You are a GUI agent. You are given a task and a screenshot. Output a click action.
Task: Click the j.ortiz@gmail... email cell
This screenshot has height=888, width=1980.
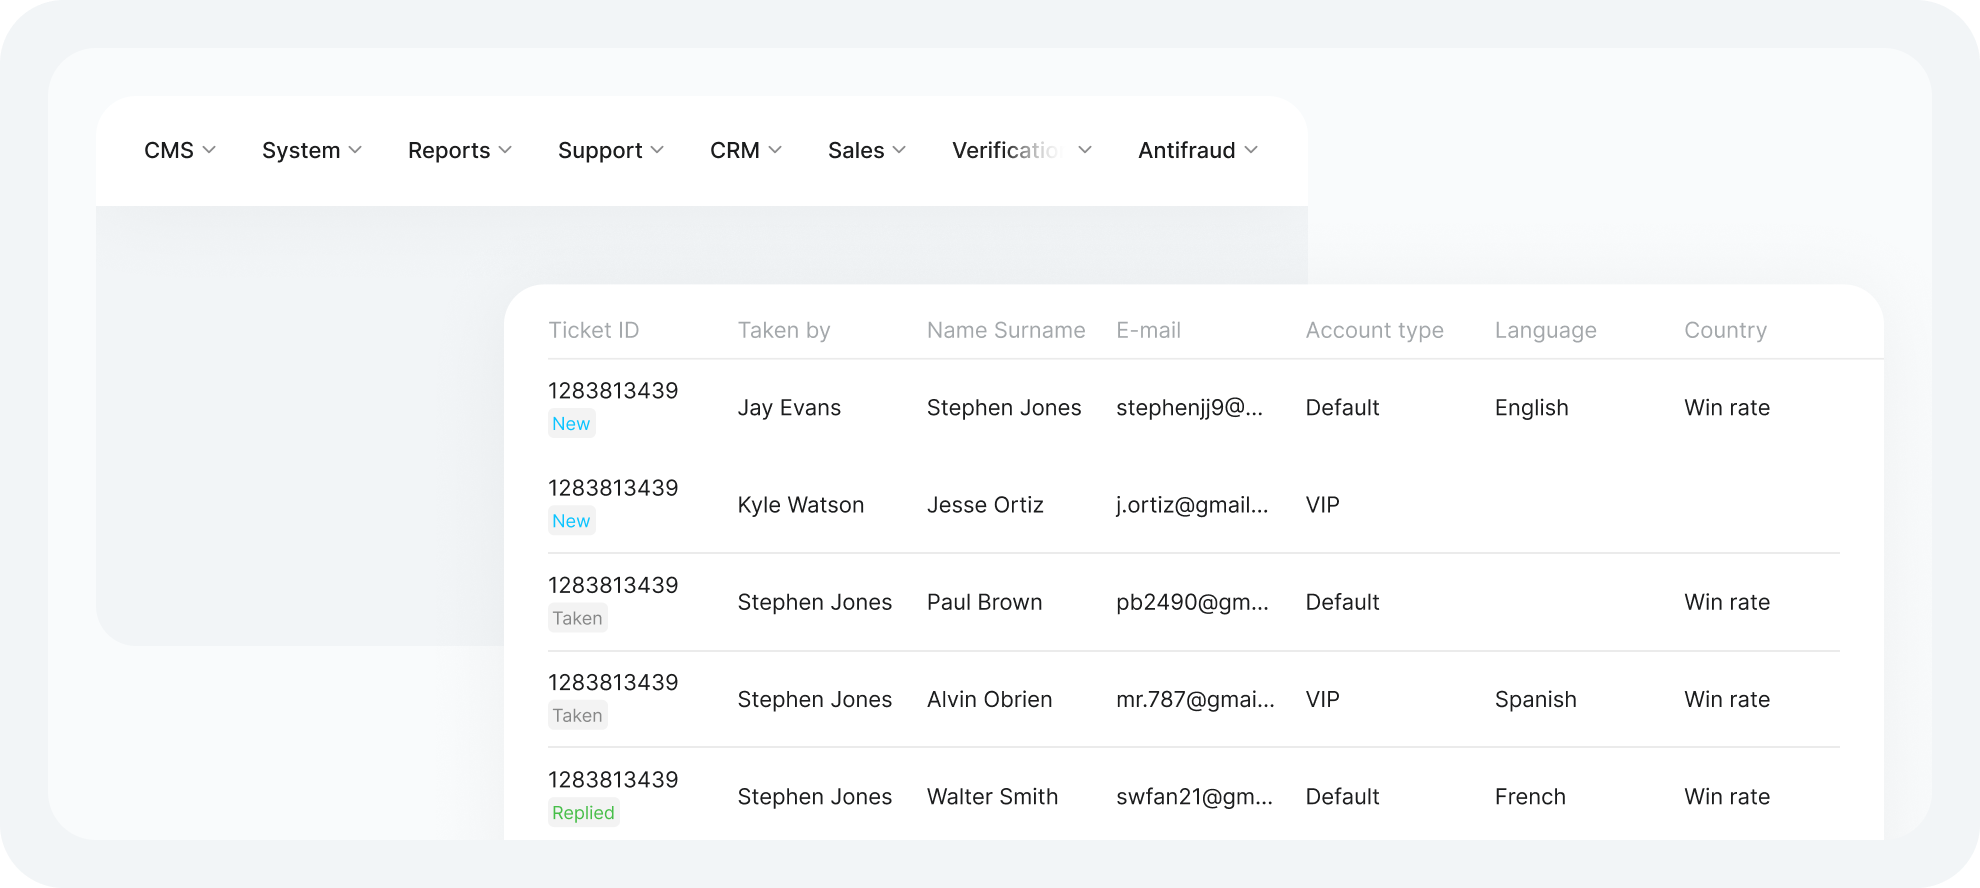[1192, 505]
